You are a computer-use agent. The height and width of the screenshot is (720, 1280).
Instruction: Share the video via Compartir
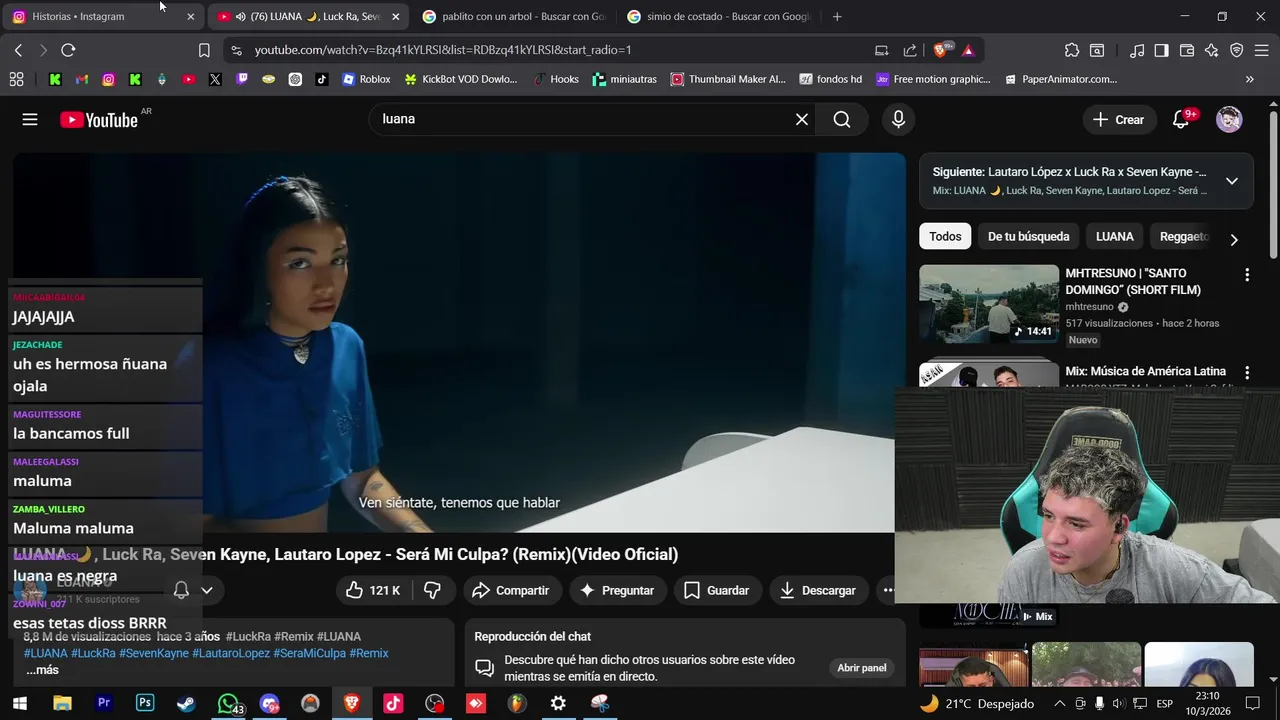pos(510,591)
